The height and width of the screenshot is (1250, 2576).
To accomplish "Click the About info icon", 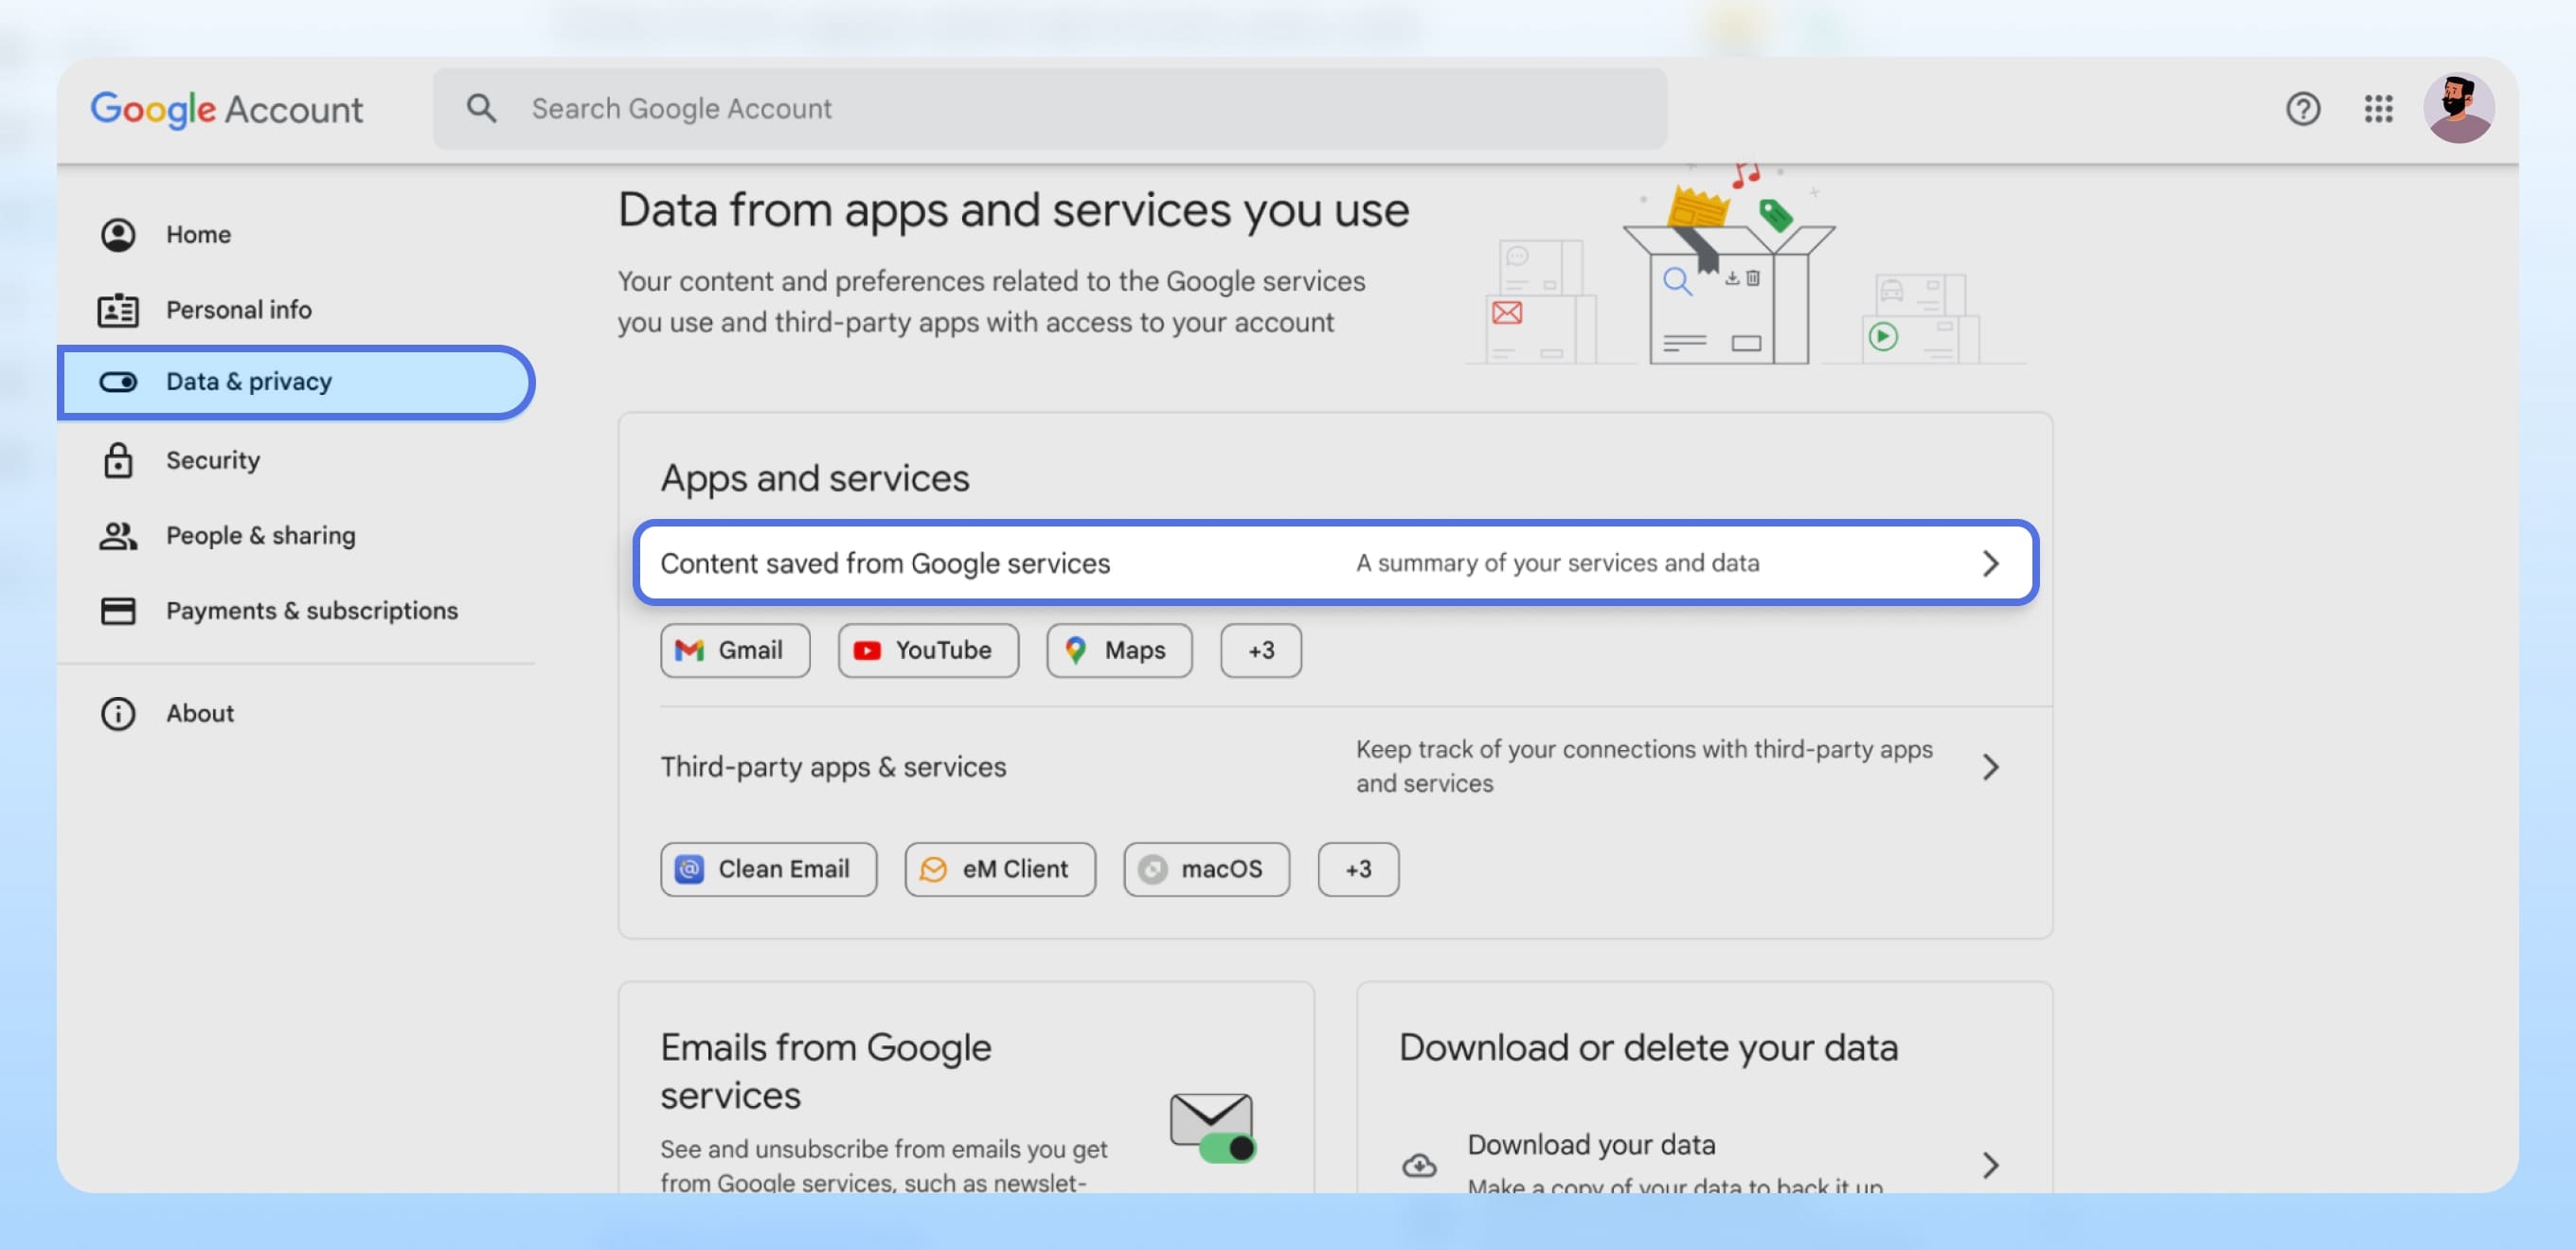I will 118,714.
